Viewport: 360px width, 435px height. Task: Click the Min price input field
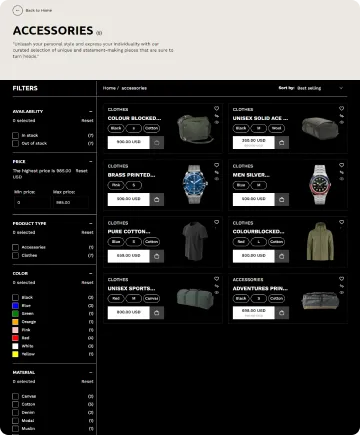click(32, 202)
